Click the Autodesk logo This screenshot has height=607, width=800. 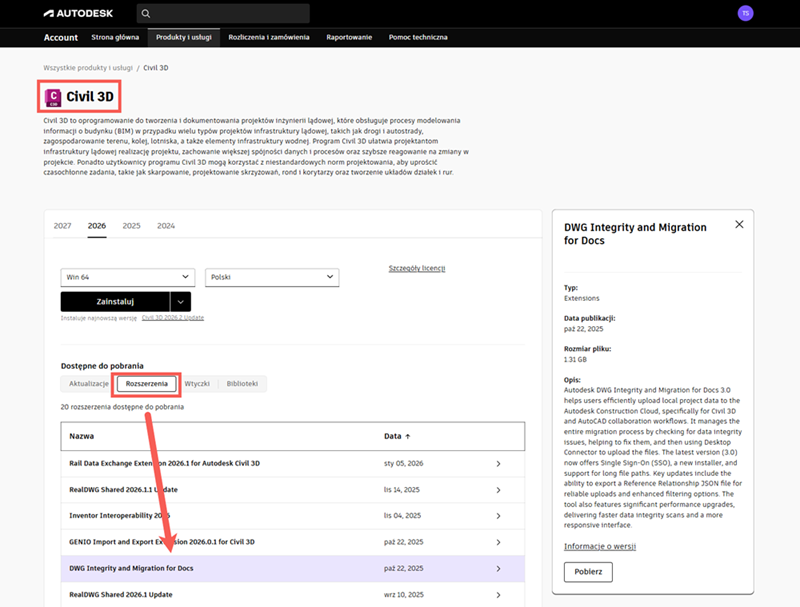pyautogui.click(x=78, y=13)
